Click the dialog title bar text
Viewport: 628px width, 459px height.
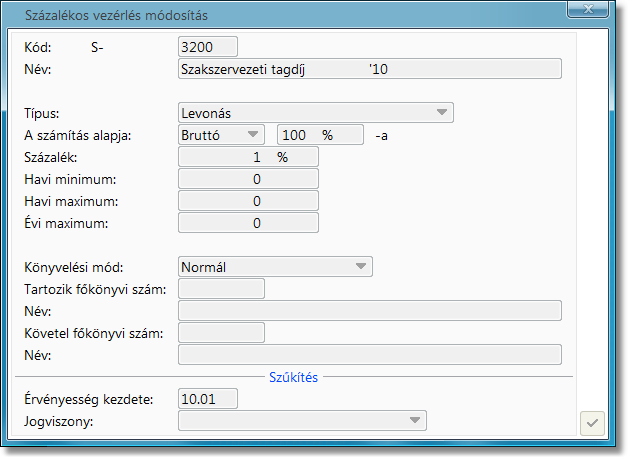coord(123,17)
